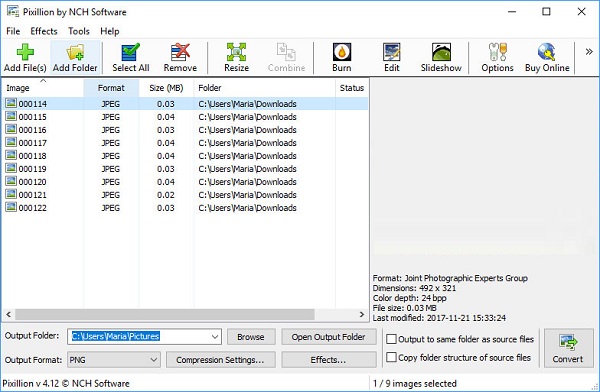Click the Effects... button

pos(328,360)
